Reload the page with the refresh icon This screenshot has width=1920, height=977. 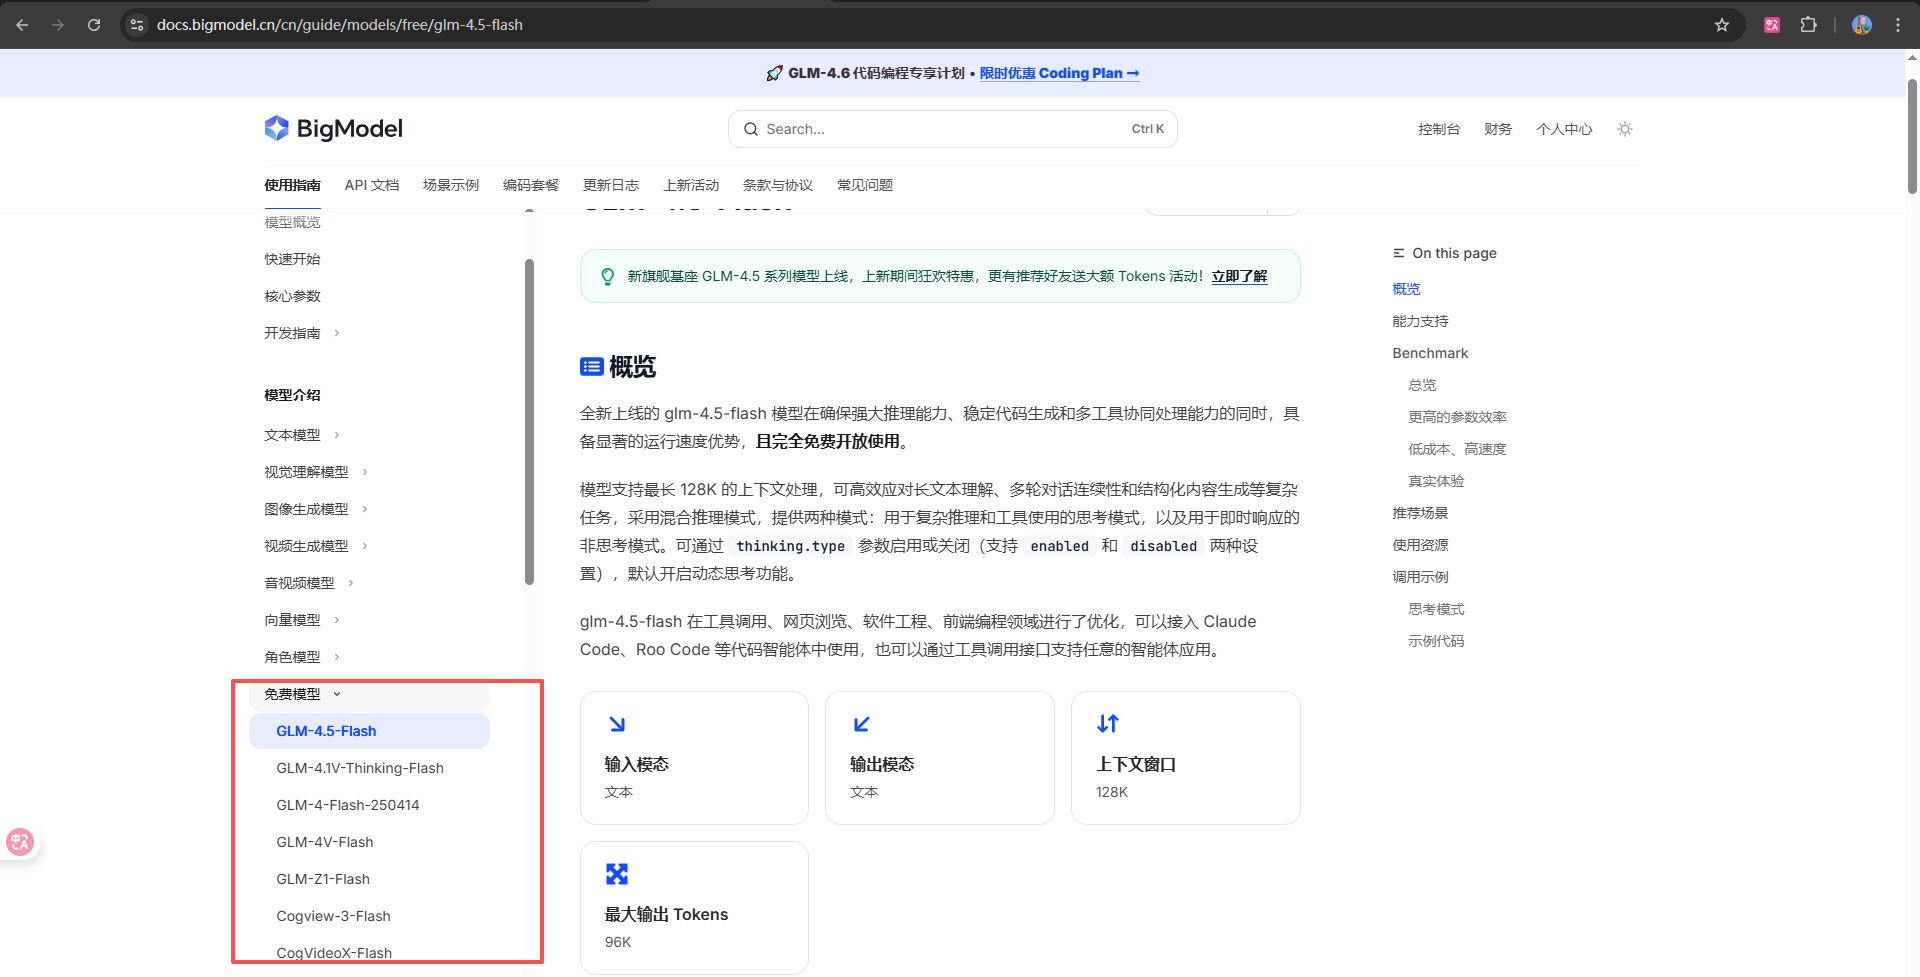pos(94,25)
